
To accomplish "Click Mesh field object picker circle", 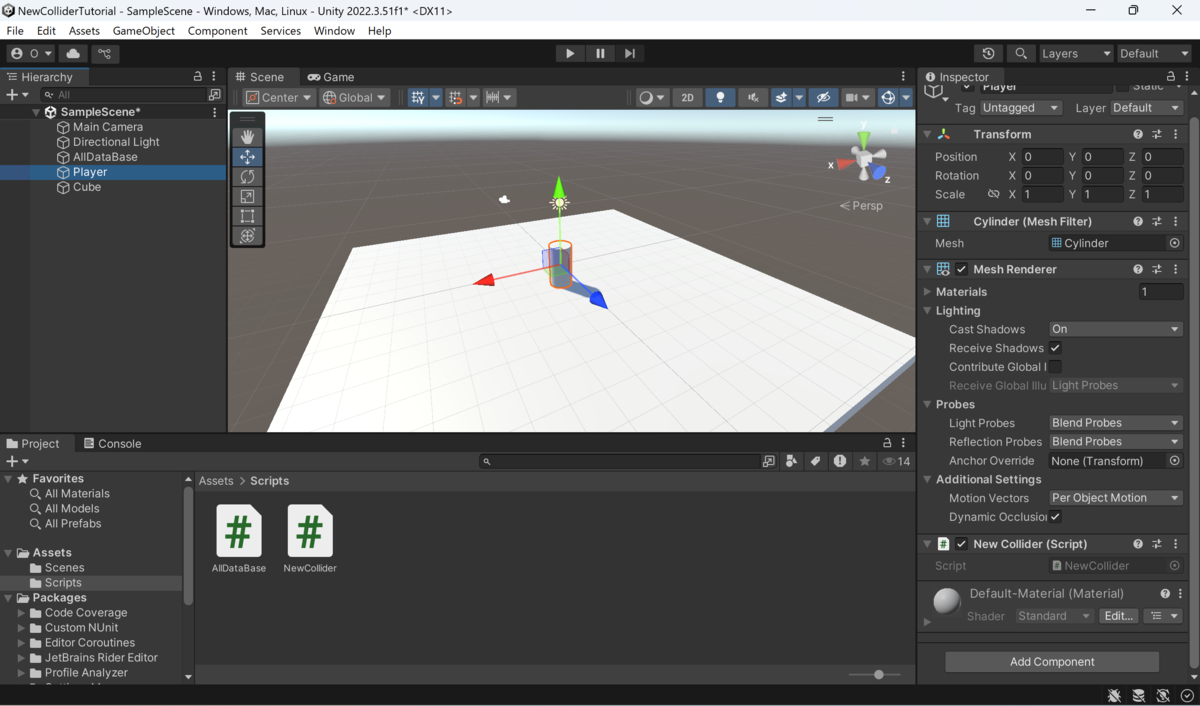I will (x=1175, y=243).
